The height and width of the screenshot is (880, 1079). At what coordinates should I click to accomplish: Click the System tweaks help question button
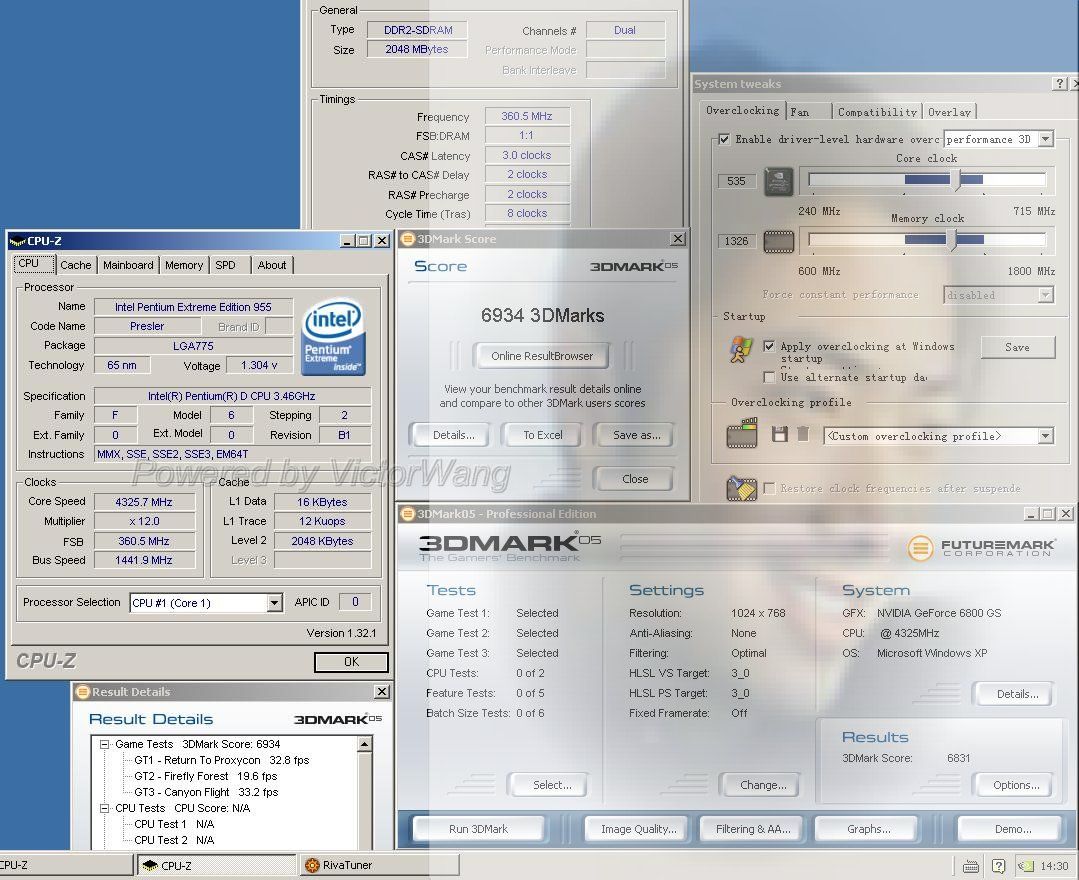pyautogui.click(x=1060, y=84)
